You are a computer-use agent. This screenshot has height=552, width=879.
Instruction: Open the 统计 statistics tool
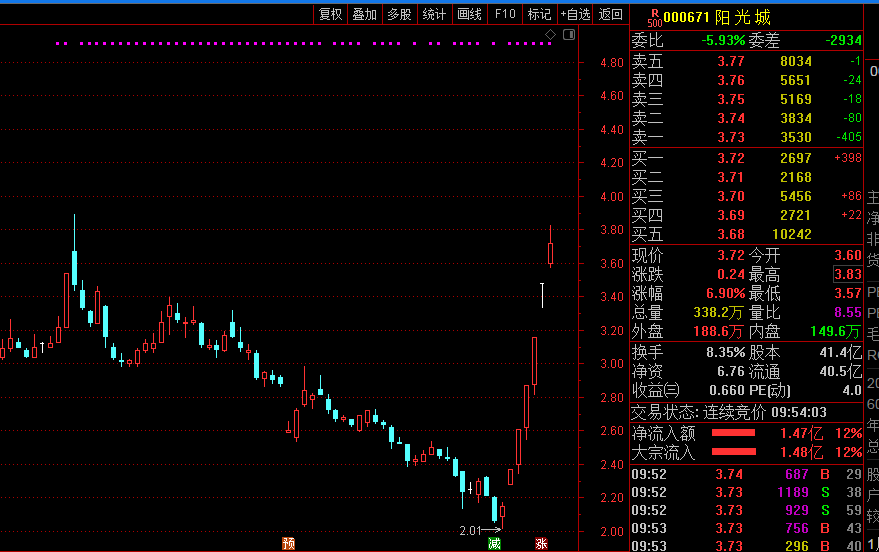[x=434, y=14]
